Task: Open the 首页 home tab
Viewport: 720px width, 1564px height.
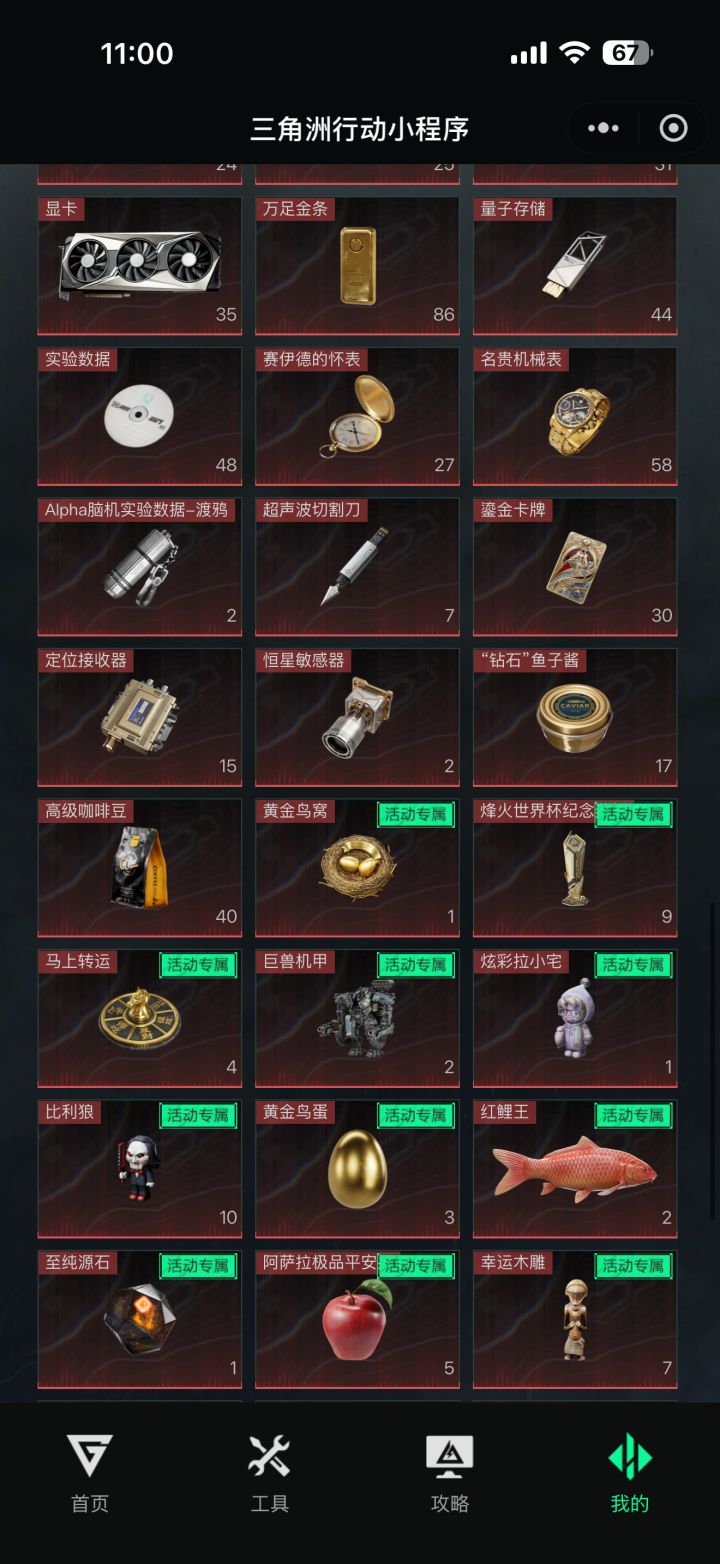Action: click(x=90, y=1474)
